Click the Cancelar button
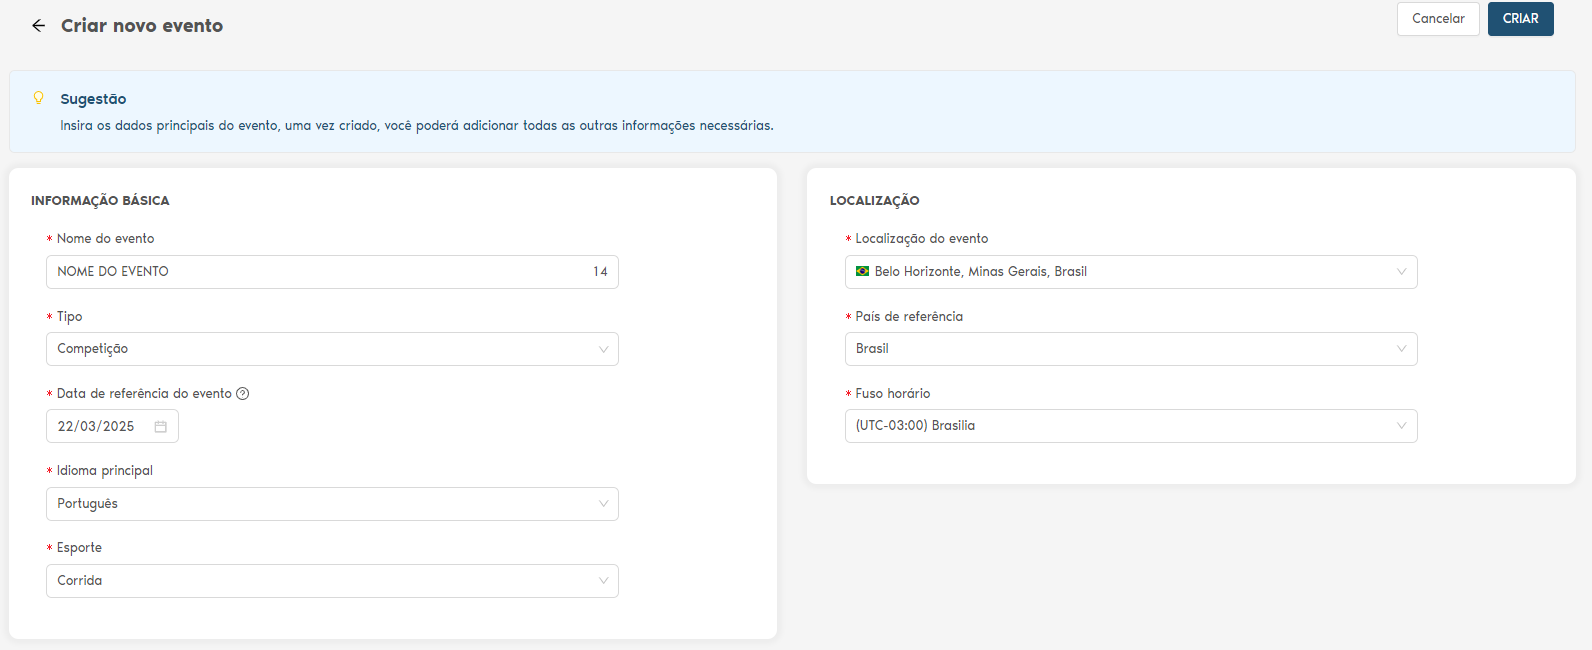 (x=1437, y=19)
